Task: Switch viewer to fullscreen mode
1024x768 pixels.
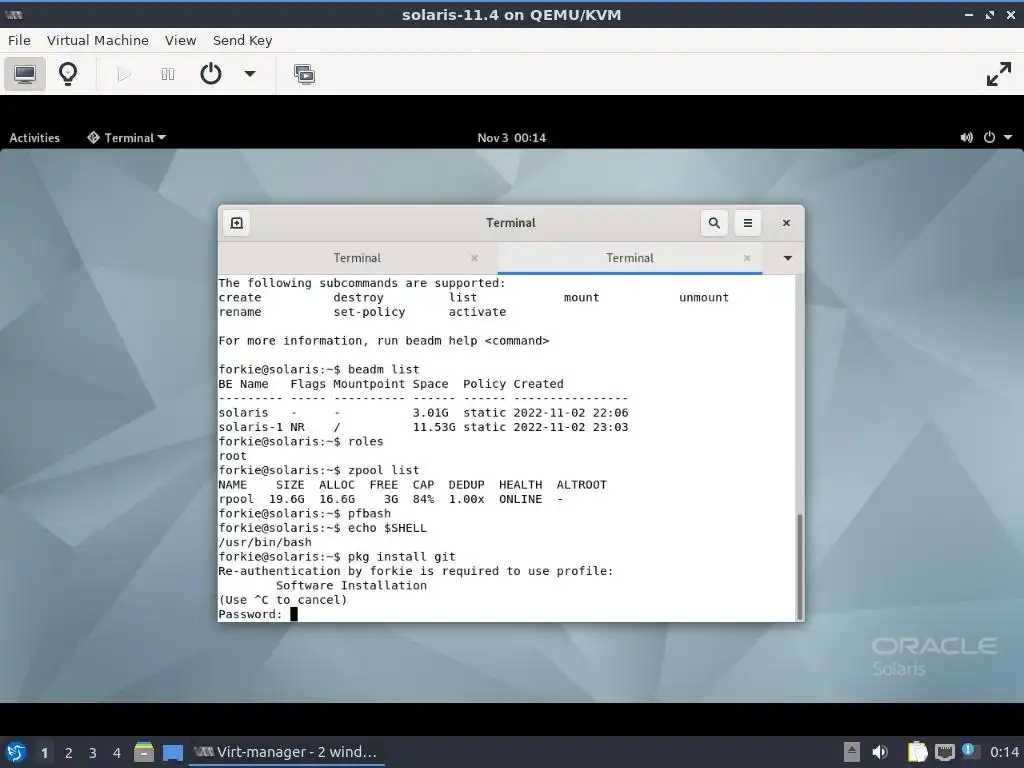Action: [999, 74]
